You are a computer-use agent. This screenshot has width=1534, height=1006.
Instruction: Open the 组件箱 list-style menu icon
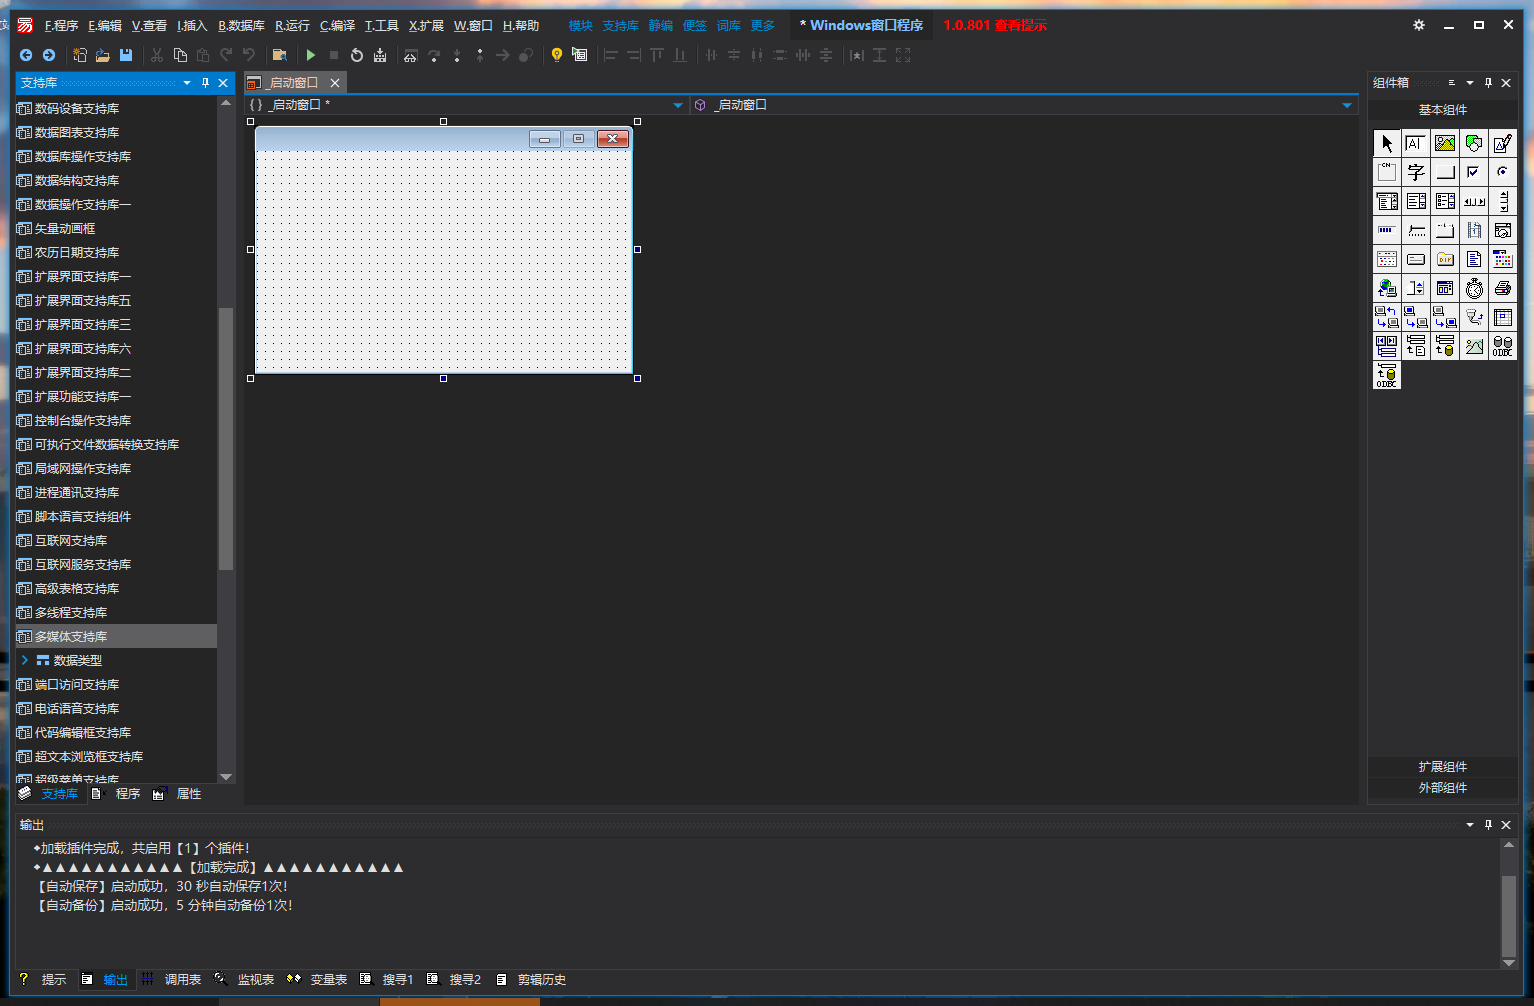pos(1451,83)
